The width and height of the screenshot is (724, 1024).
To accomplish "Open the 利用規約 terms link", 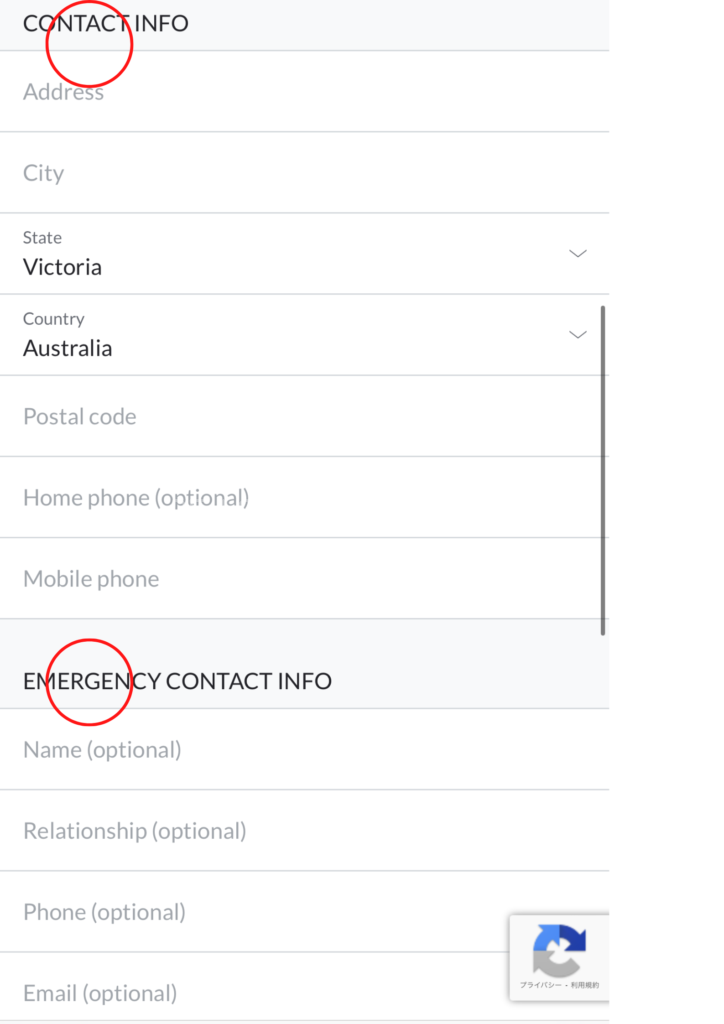I will click(x=586, y=986).
